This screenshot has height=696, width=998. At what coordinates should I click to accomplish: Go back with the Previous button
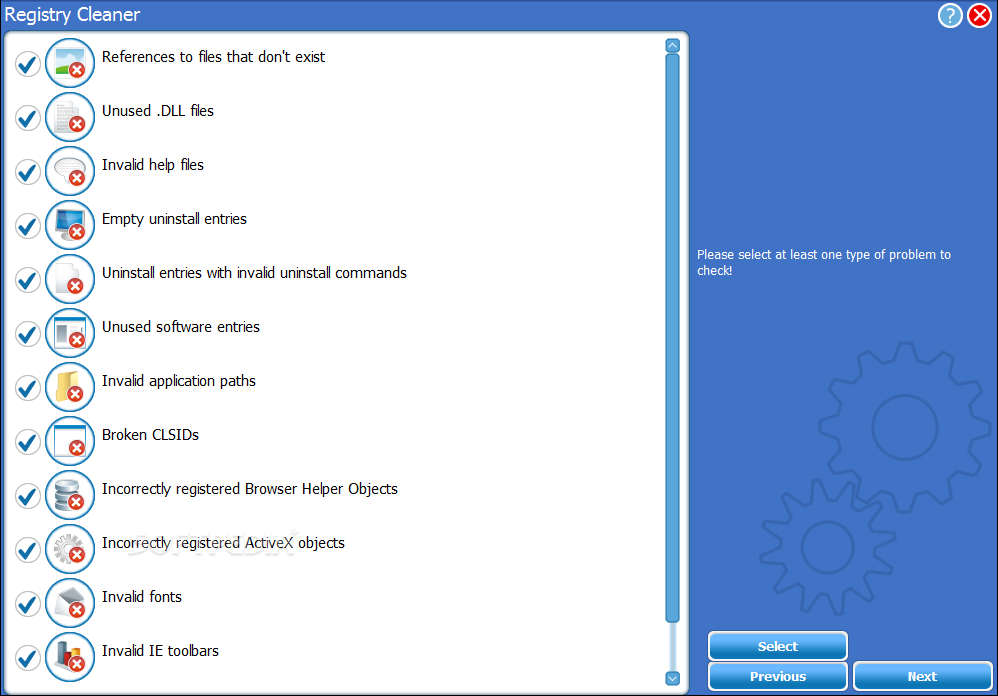pyautogui.click(x=777, y=676)
